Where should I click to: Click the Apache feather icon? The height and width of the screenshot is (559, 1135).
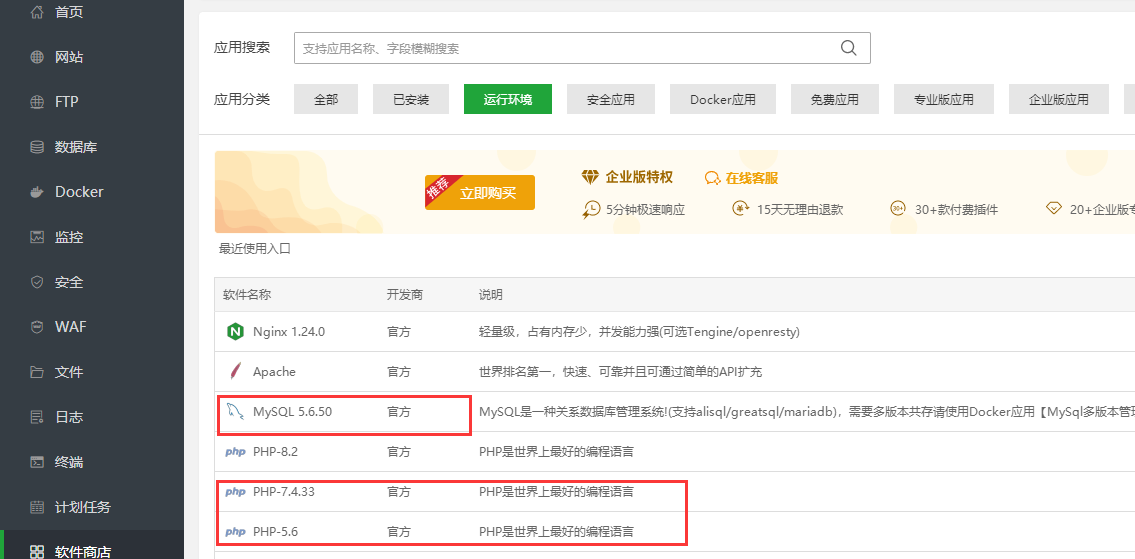pos(235,372)
